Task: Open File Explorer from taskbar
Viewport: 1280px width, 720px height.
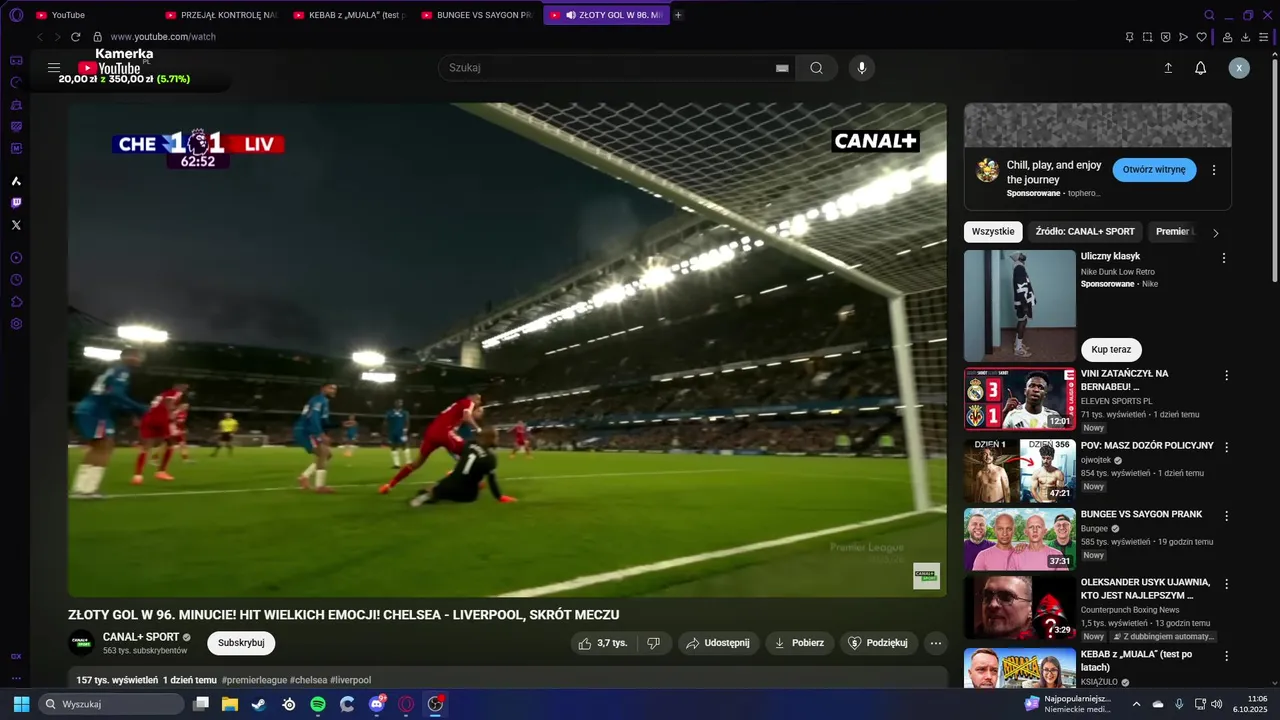Action: pyautogui.click(x=230, y=704)
